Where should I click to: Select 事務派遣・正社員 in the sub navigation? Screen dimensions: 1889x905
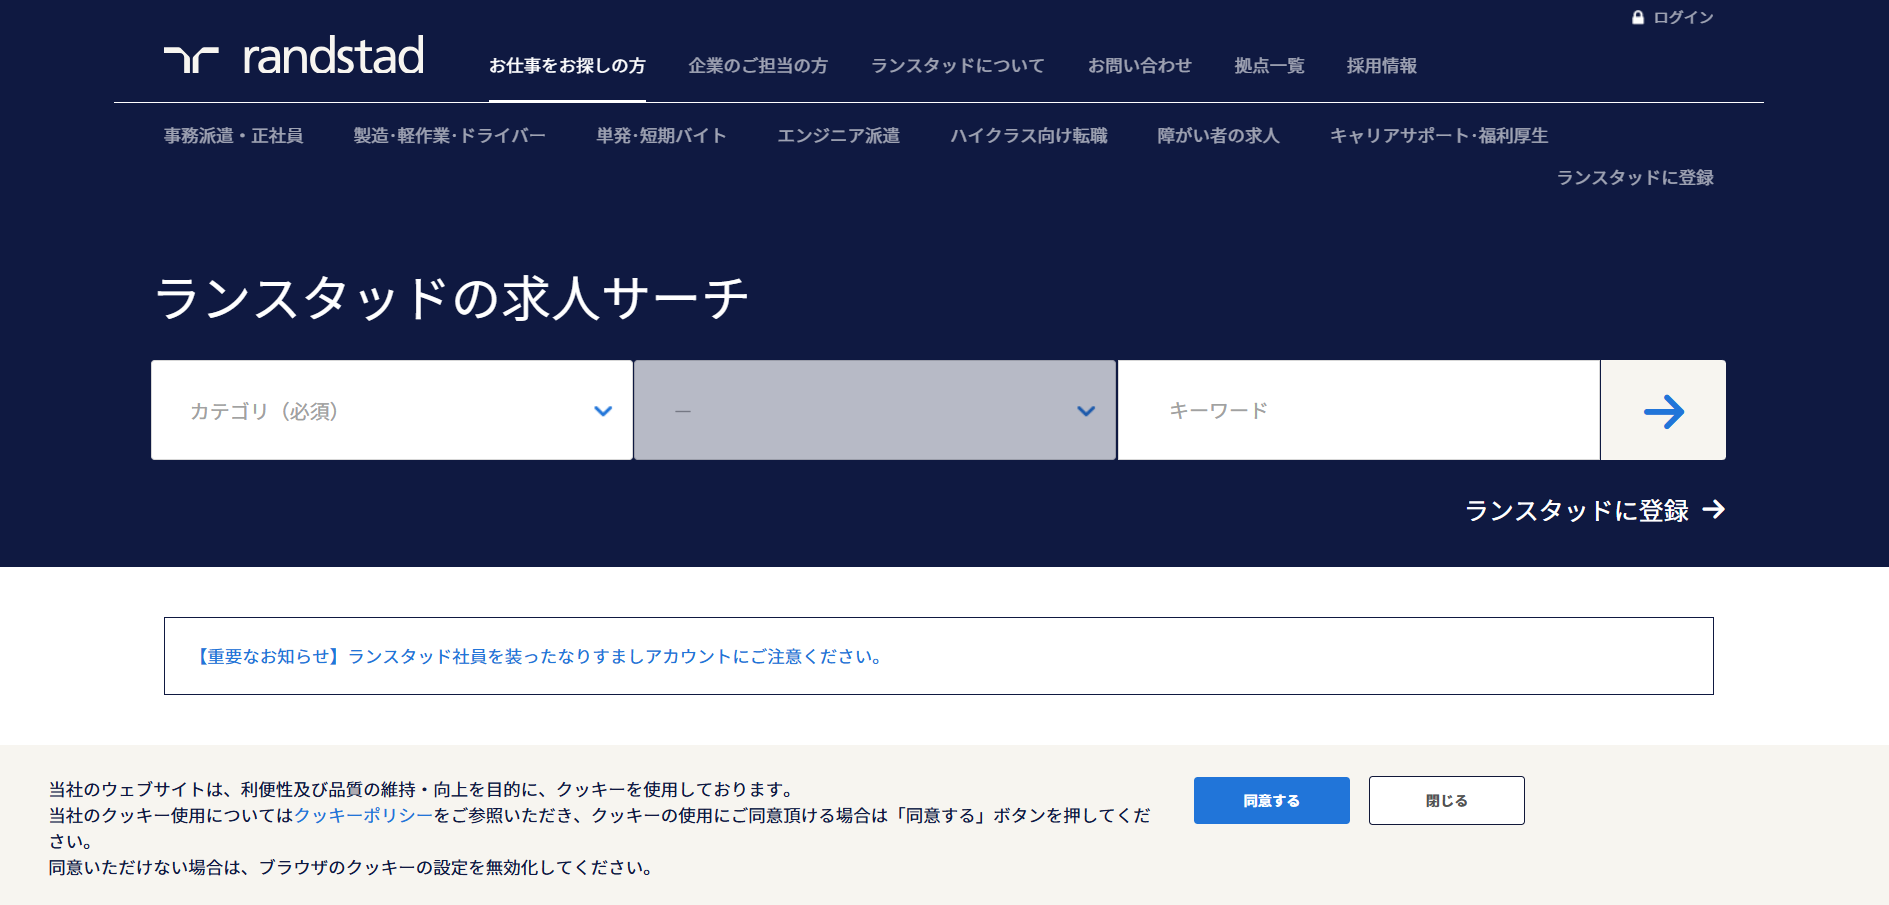click(x=233, y=136)
